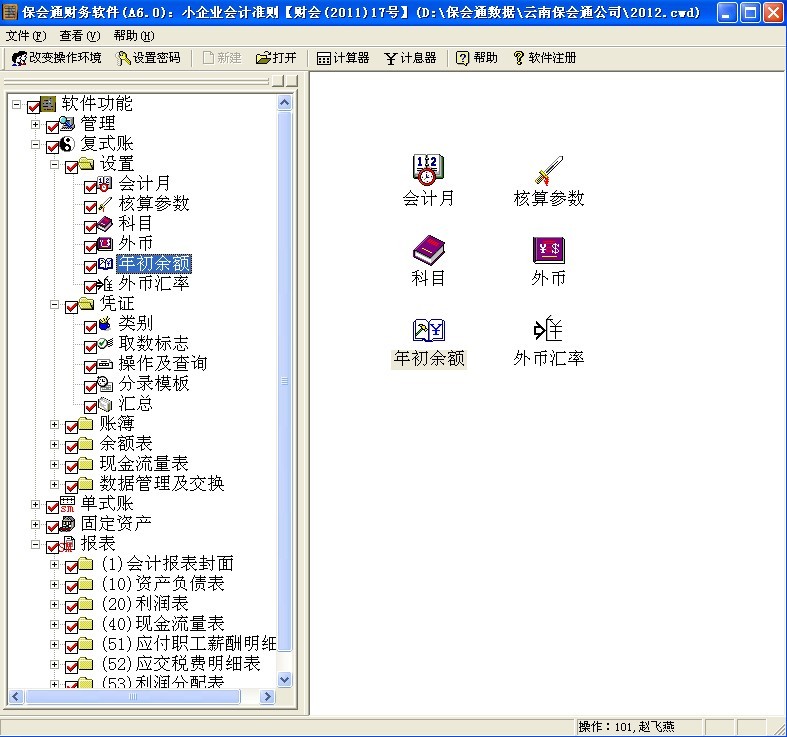Select 操作及查询 in the tree

click(x=162, y=364)
